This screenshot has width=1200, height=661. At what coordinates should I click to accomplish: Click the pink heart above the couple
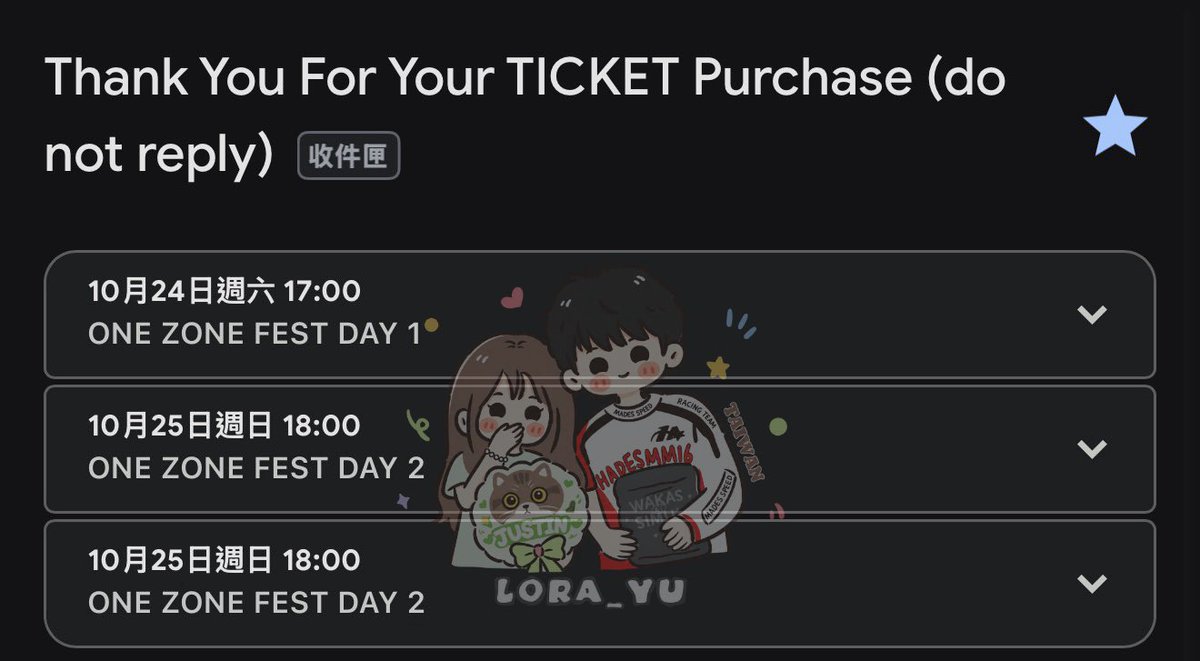click(512, 297)
